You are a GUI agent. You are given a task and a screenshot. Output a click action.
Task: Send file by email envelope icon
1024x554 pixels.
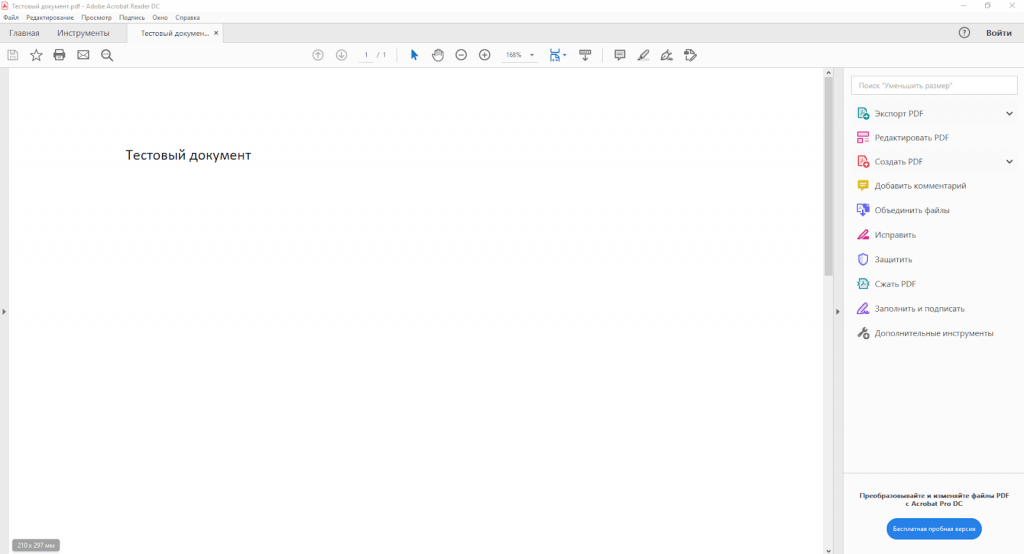pyautogui.click(x=83, y=55)
